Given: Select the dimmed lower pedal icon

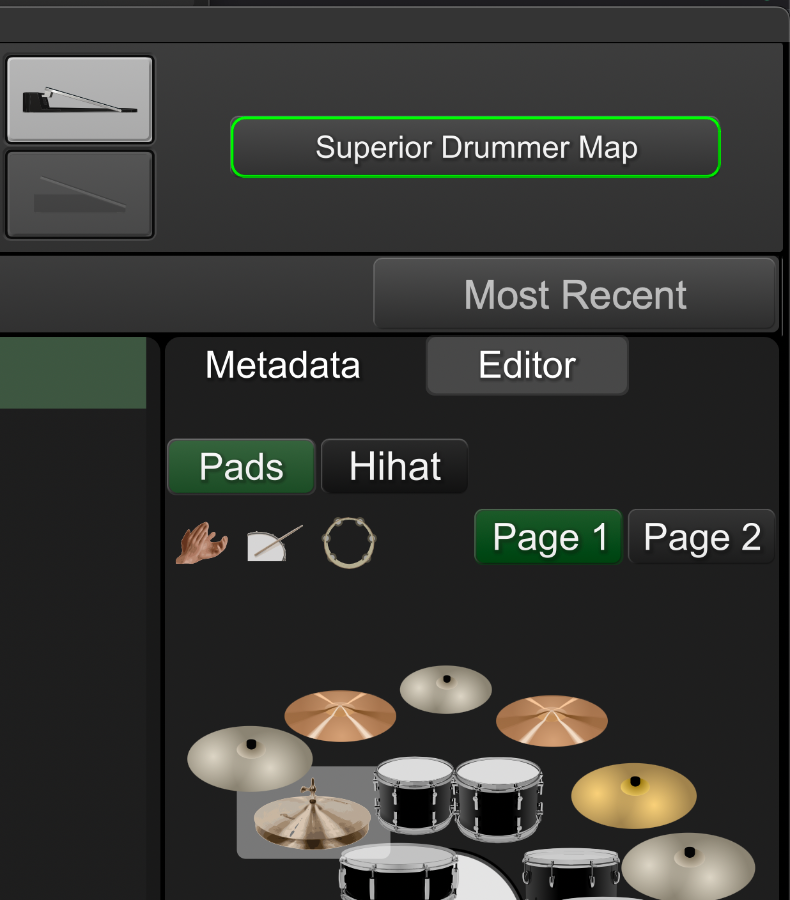Looking at the screenshot, I should (80, 195).
